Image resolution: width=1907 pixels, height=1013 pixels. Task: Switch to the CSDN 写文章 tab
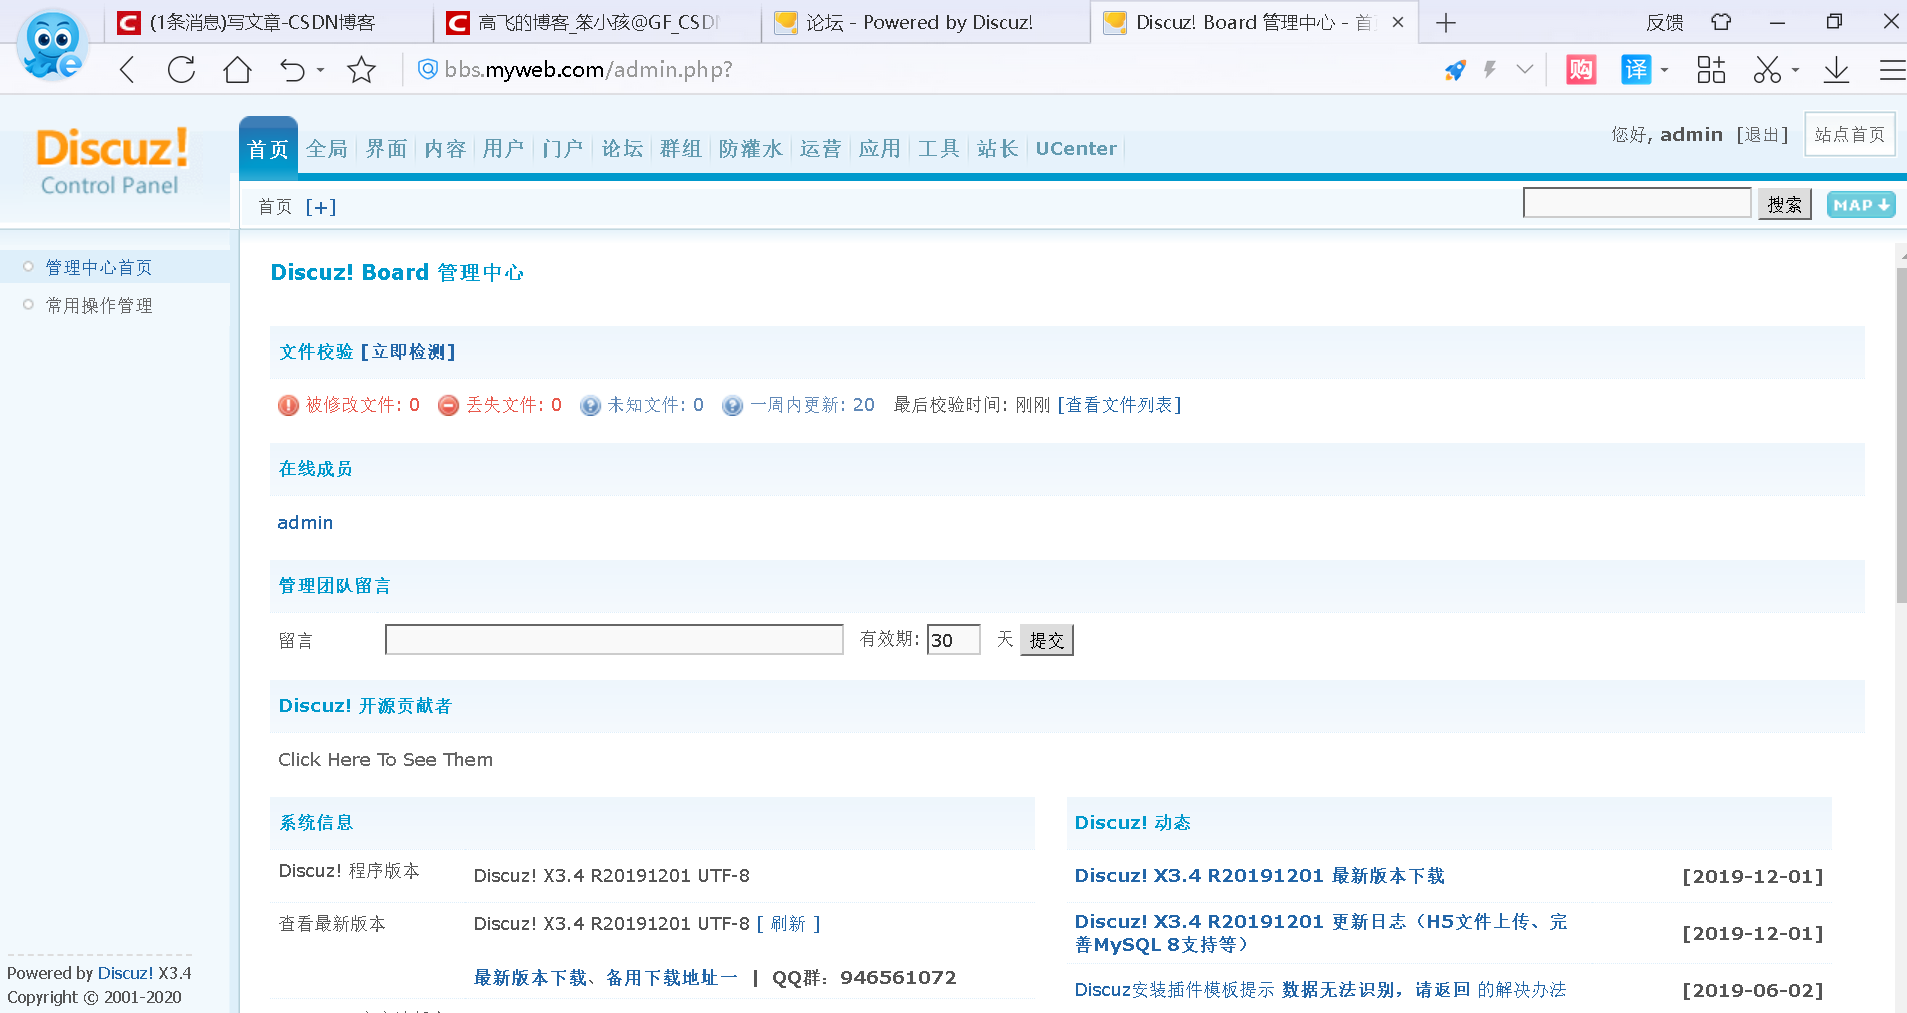pos(268,22)
